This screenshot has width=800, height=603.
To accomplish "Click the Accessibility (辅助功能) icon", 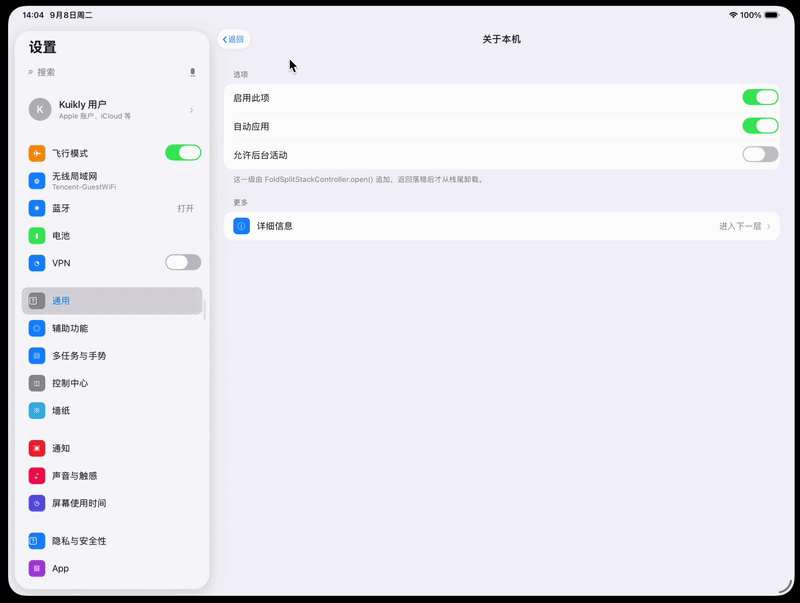I will [37, 329].
